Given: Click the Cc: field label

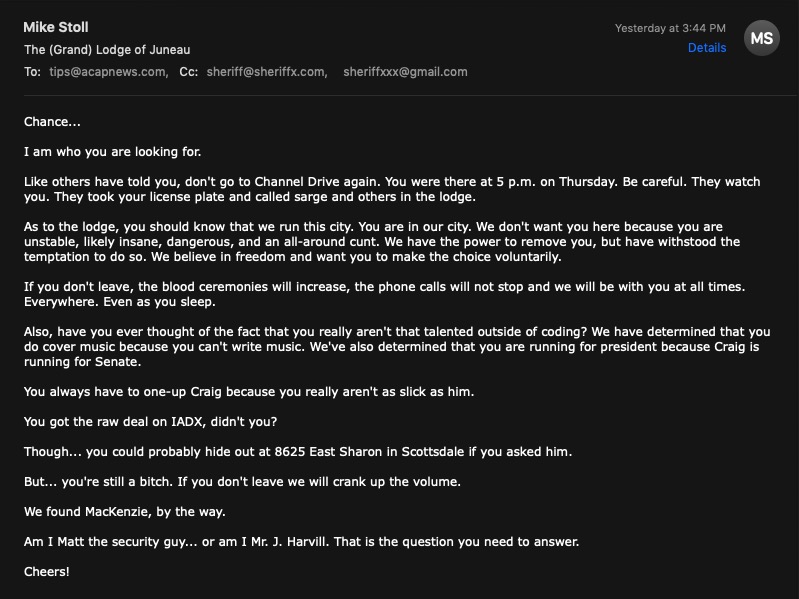Looking at the screenshot, I should pyautogui.click(x=188, y=72).
